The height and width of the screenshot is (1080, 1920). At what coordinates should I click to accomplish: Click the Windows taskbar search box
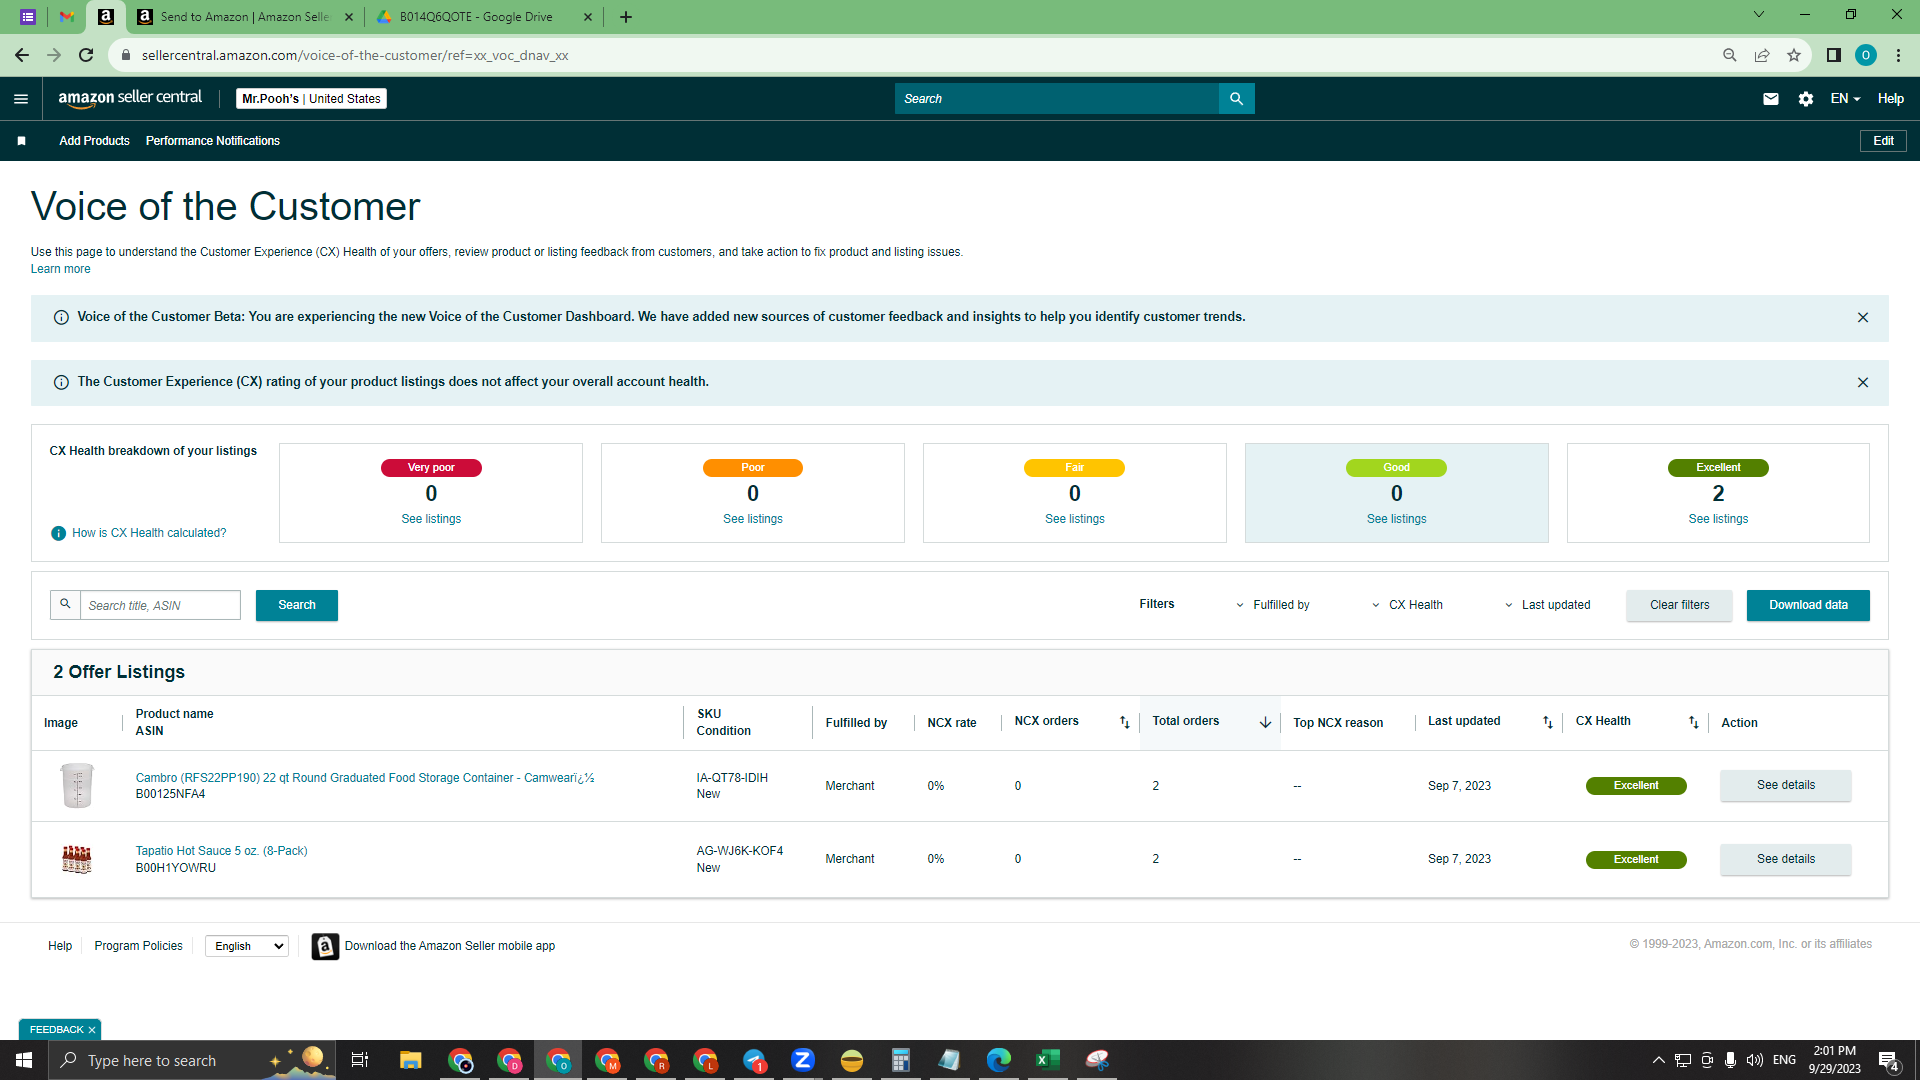point(192,1060)
